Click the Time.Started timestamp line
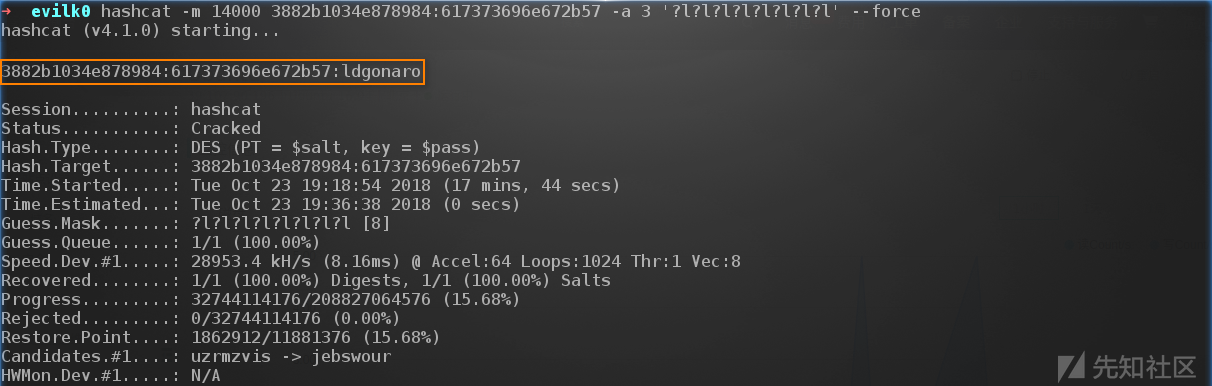Viewport: 1212px width, 386px height. pos(310,185)
